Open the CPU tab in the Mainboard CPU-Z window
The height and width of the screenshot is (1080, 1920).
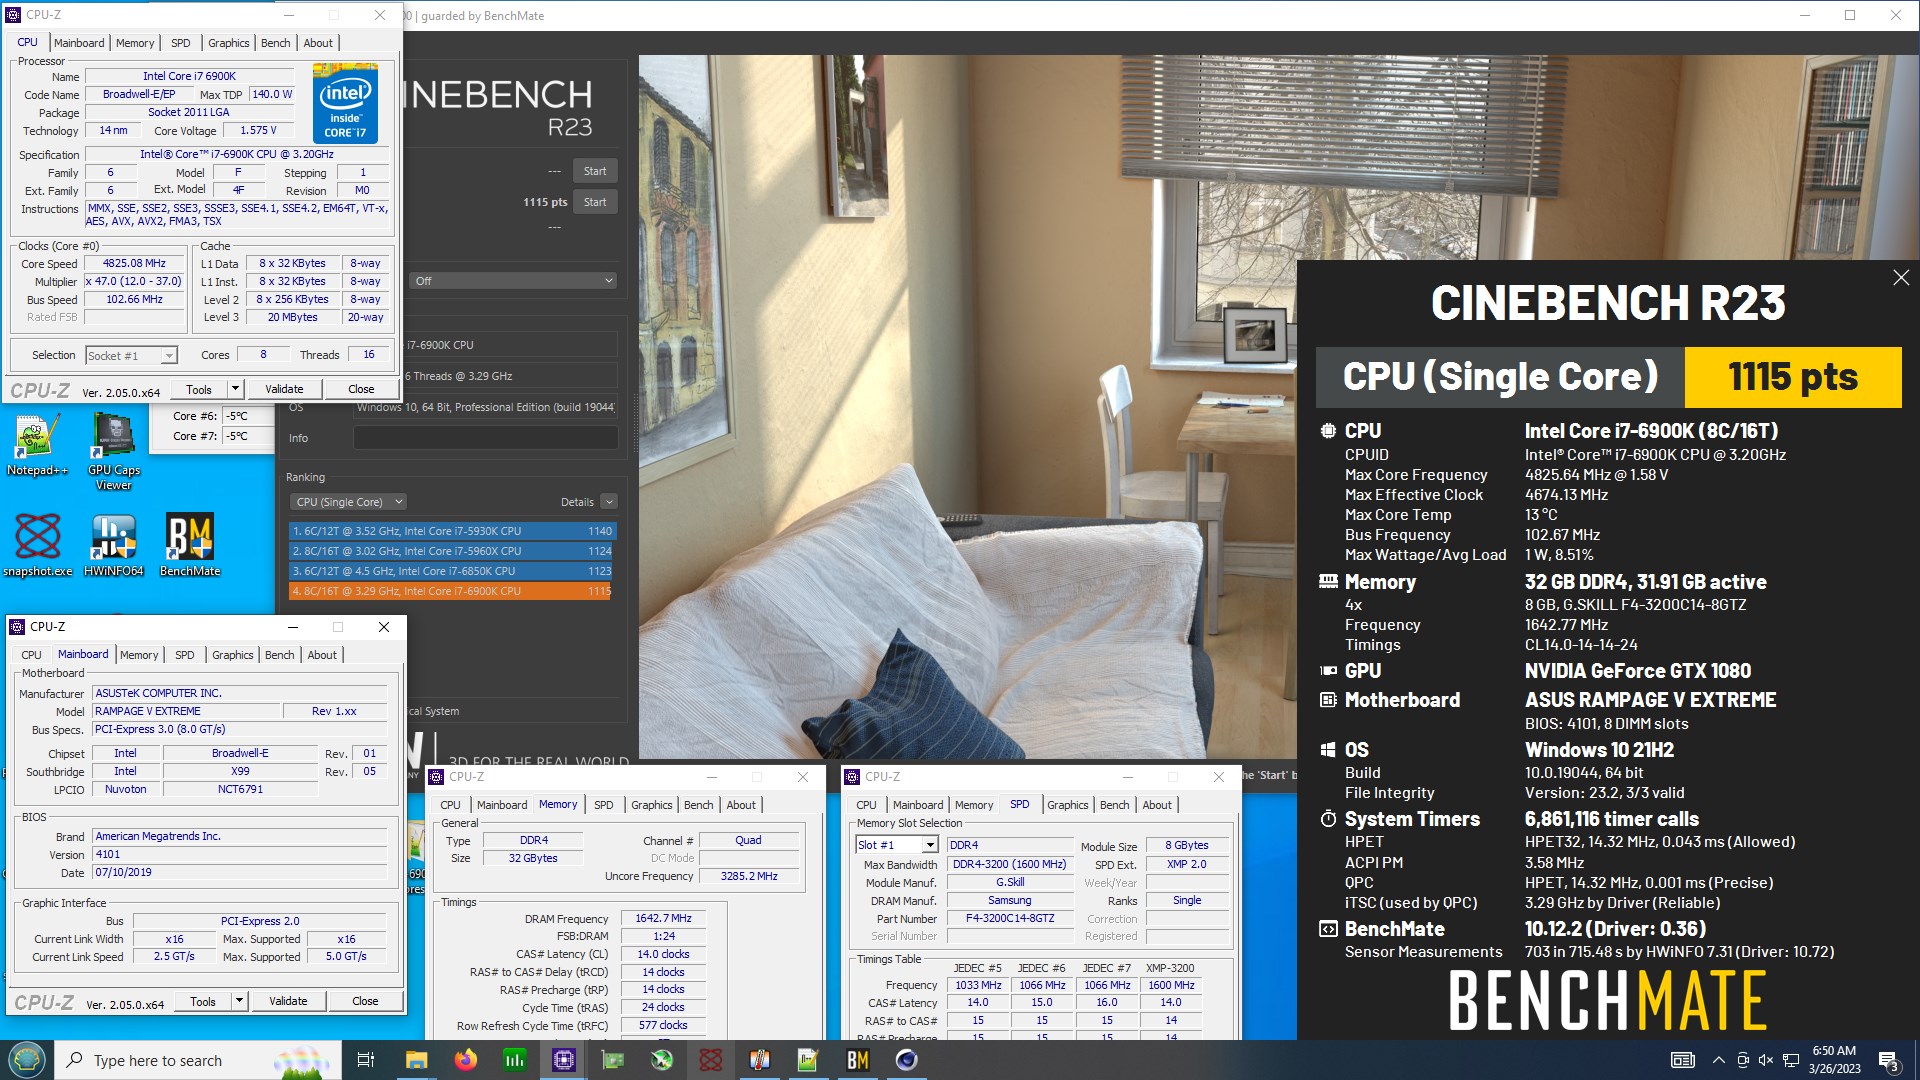32,655
